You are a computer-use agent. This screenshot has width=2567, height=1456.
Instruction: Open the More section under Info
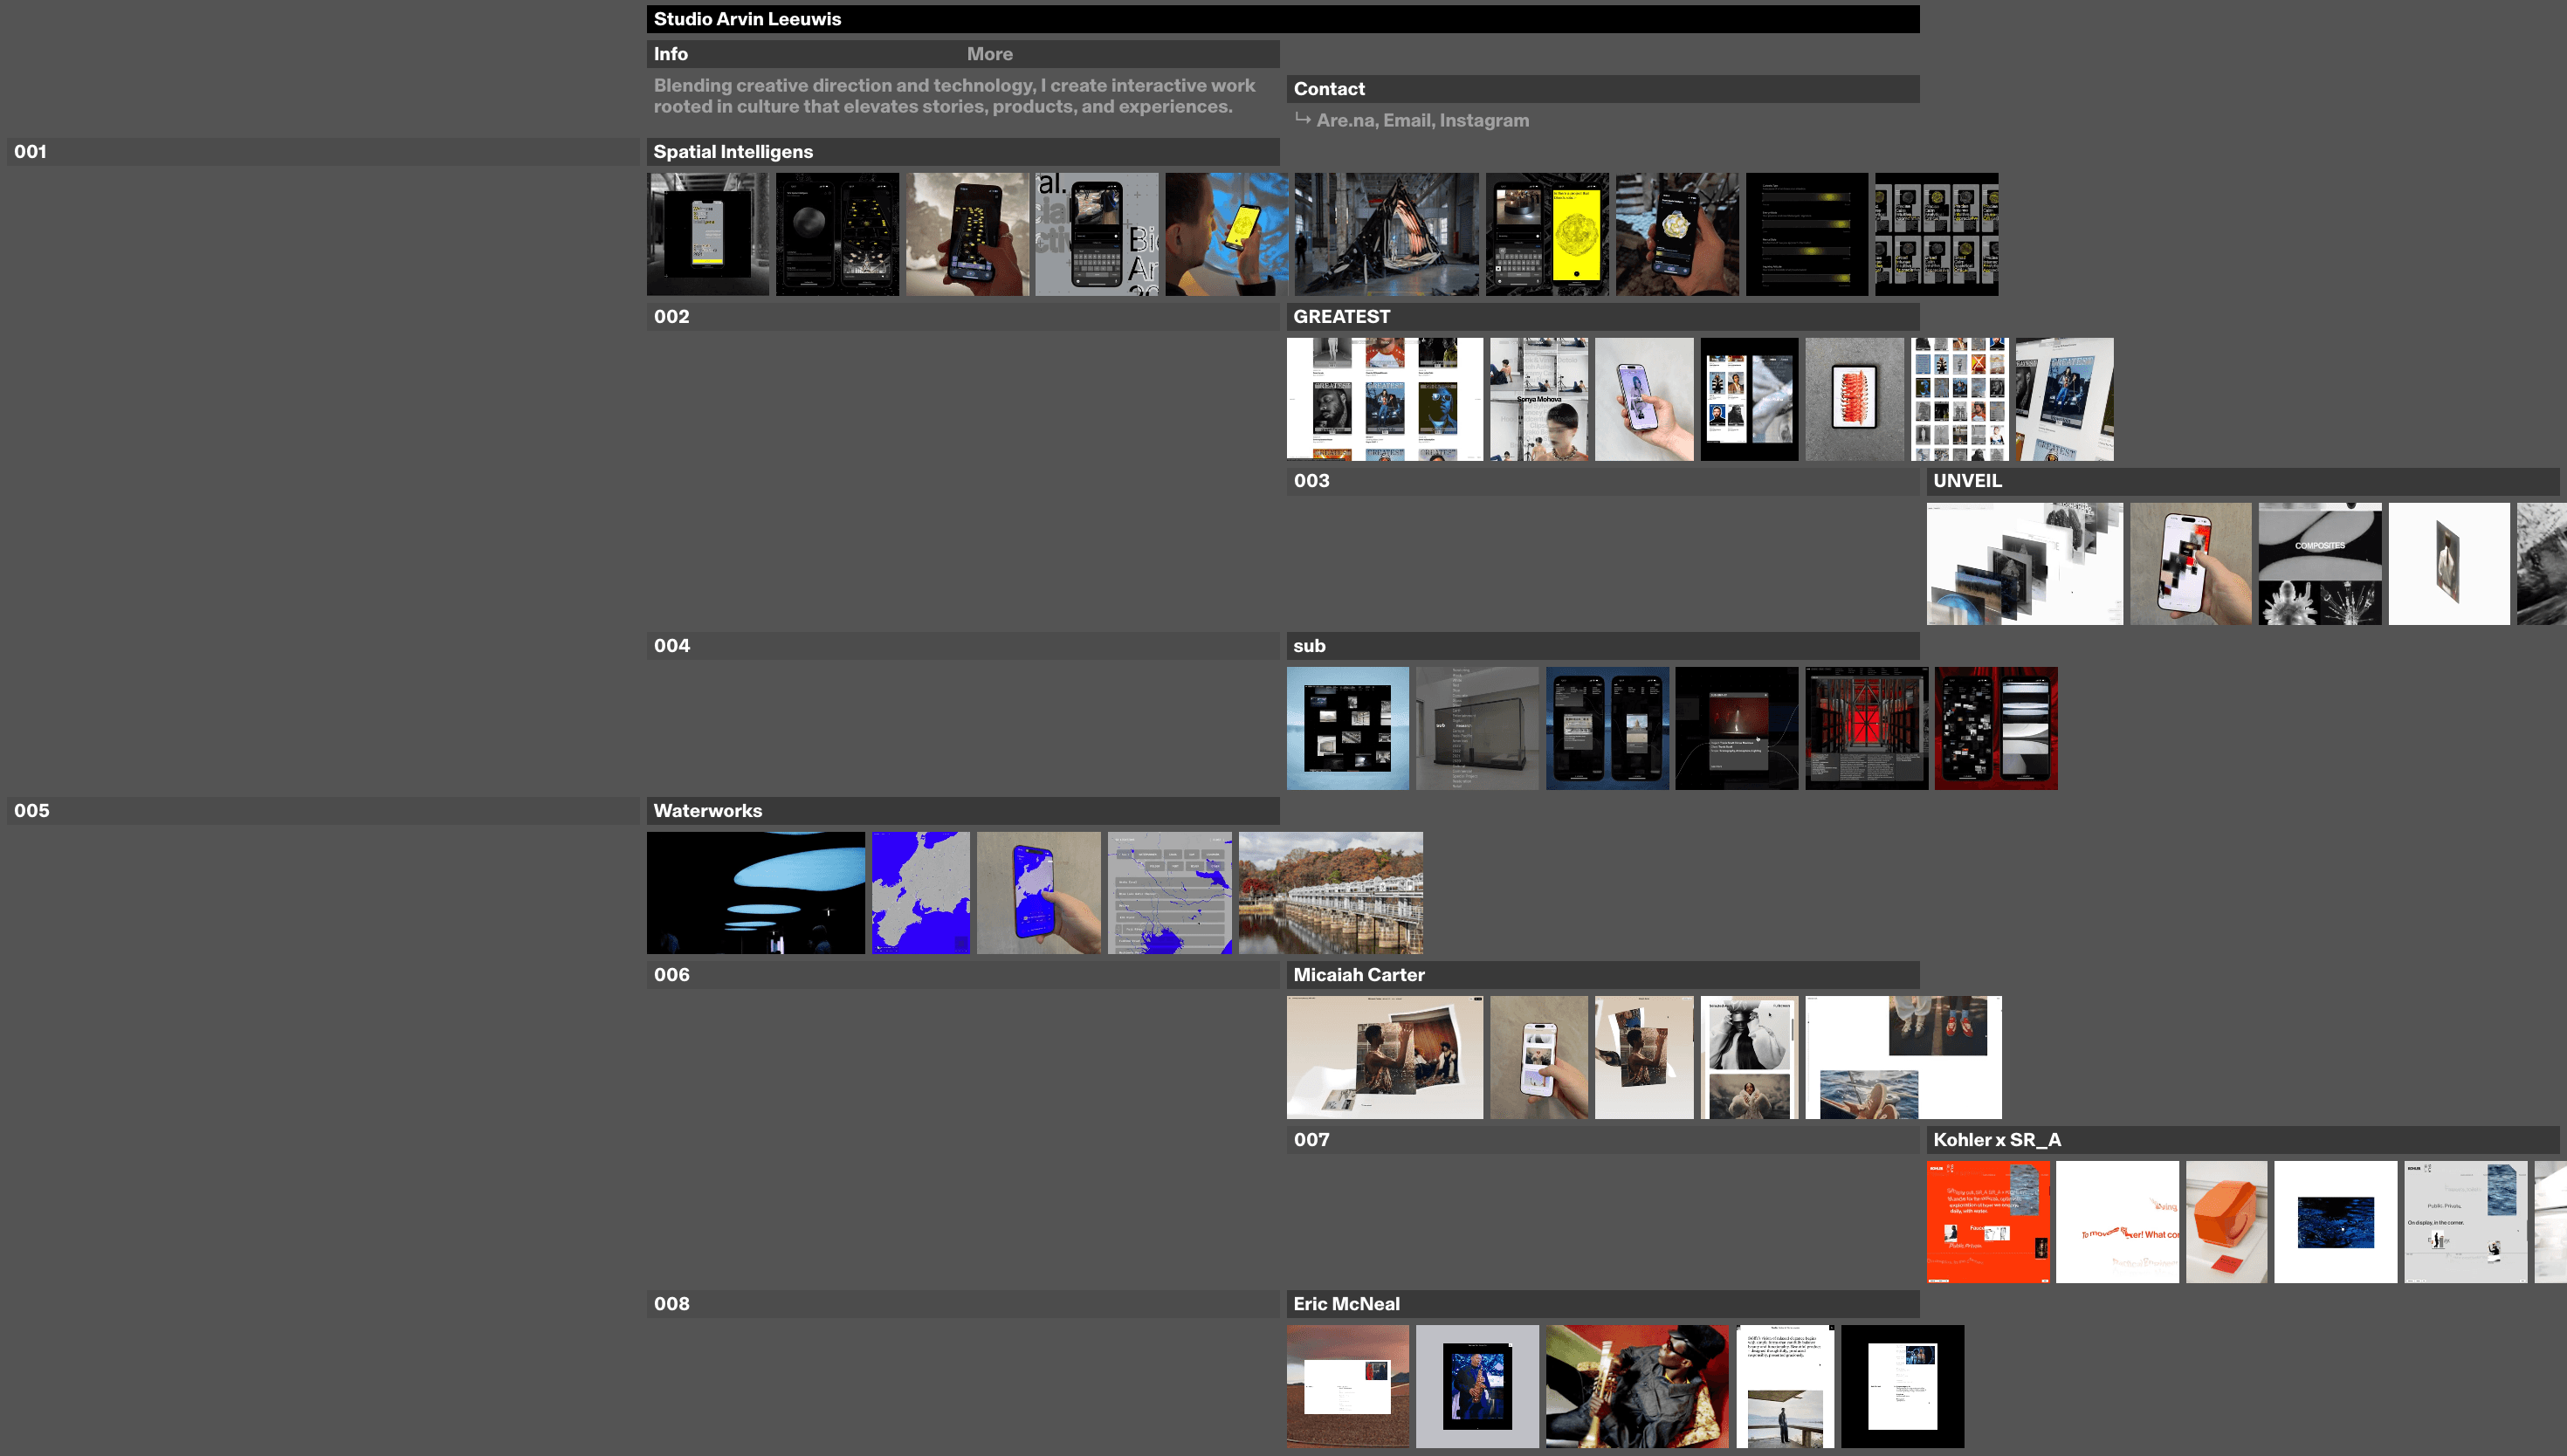pos(989,54)
